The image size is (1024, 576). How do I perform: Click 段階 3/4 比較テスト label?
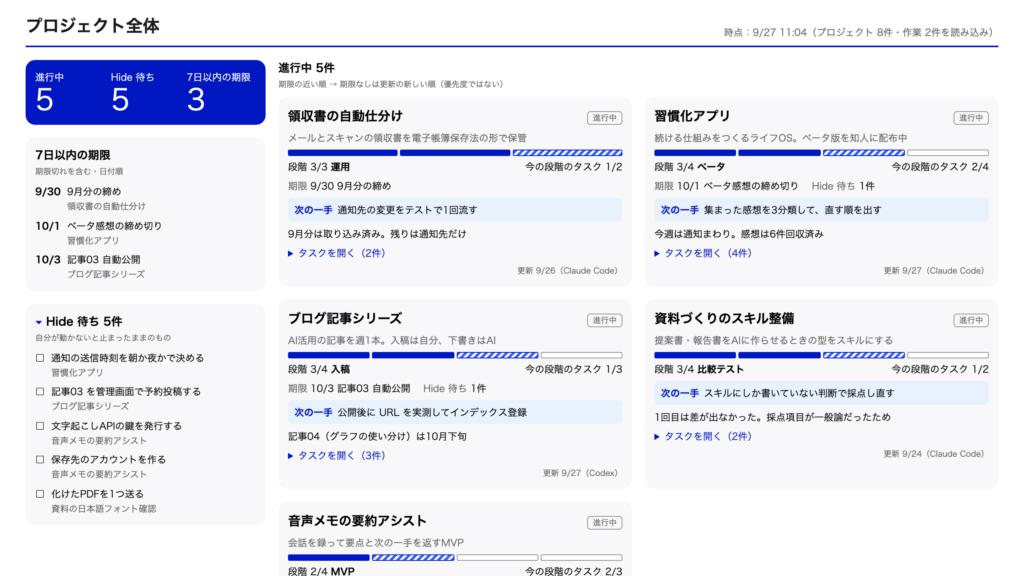click(699, 370)
